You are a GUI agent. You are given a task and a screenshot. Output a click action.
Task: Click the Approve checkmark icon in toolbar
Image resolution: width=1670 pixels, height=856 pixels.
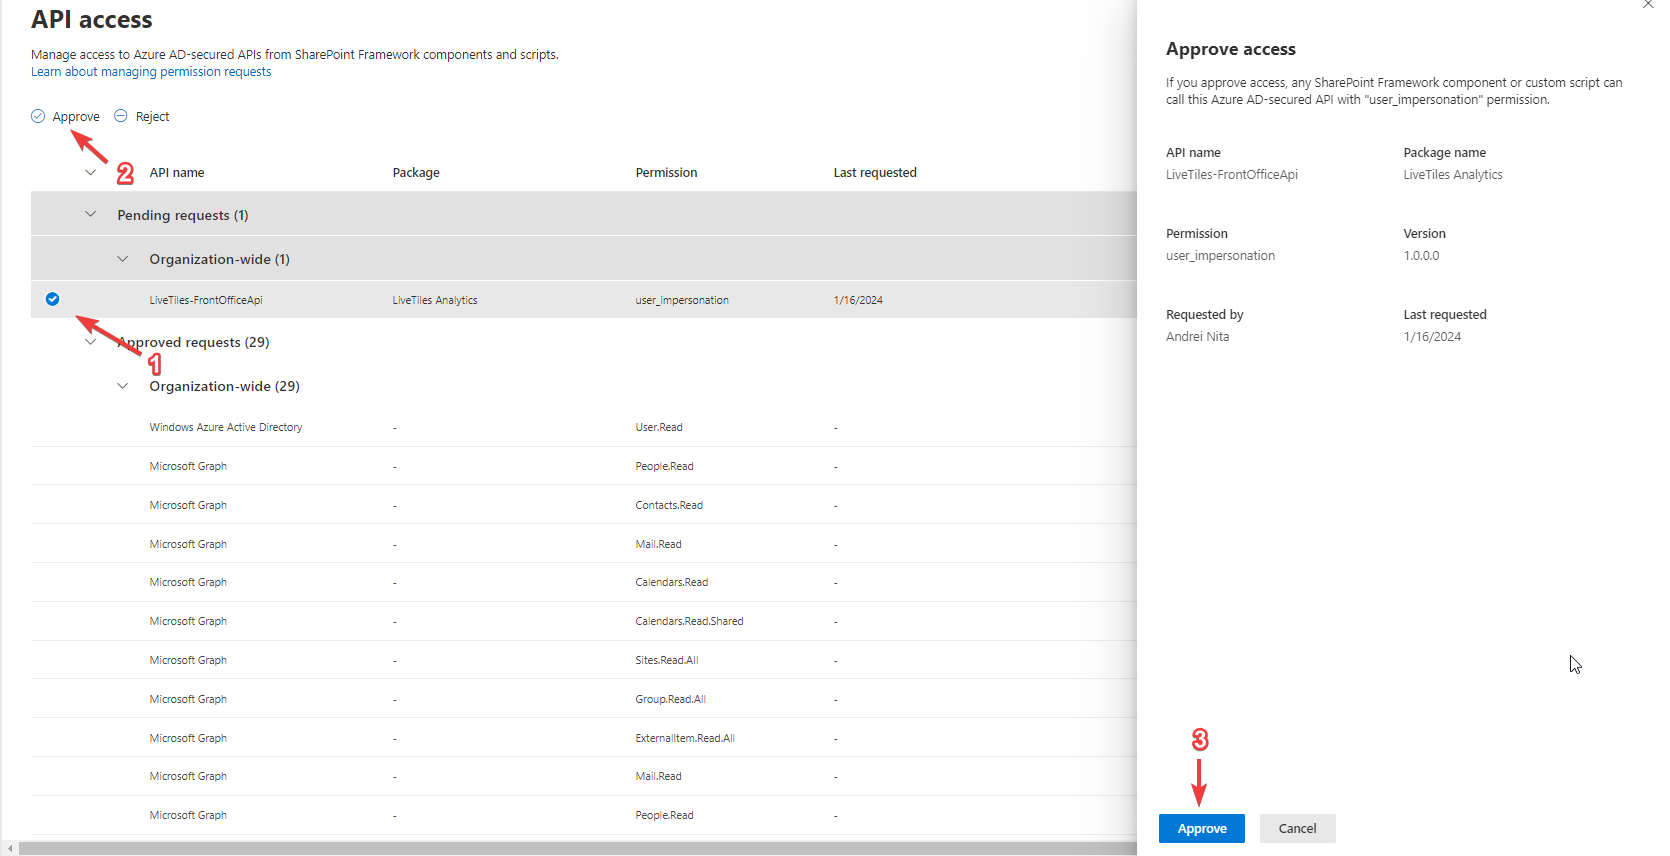point(38,116)
